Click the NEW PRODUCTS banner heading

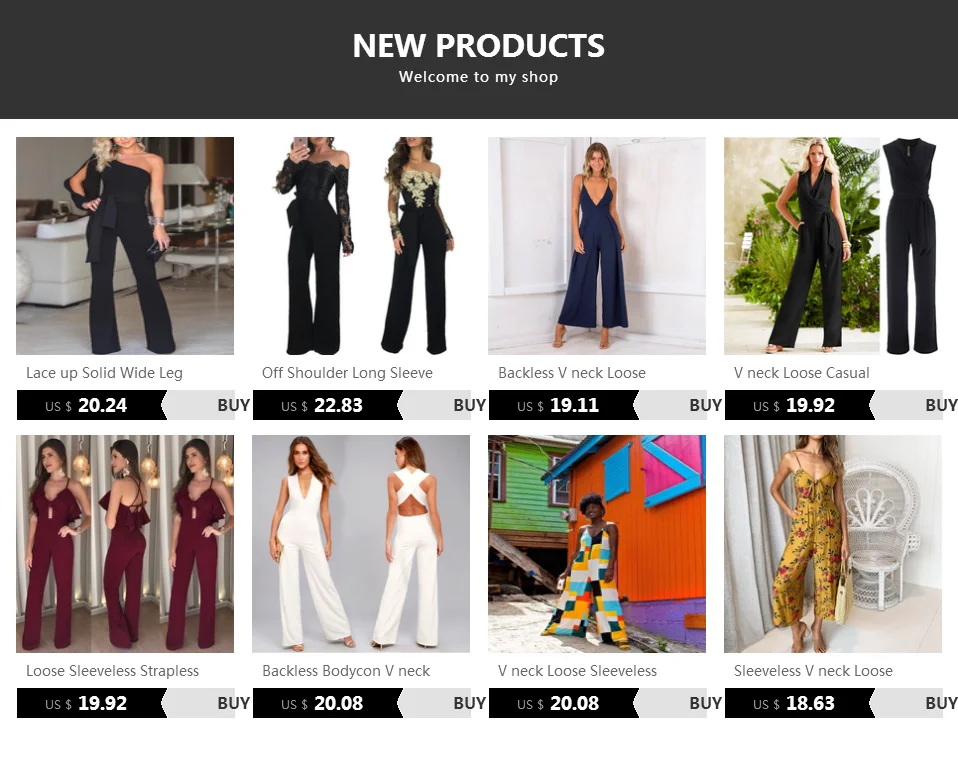click(x=478, y=46)
